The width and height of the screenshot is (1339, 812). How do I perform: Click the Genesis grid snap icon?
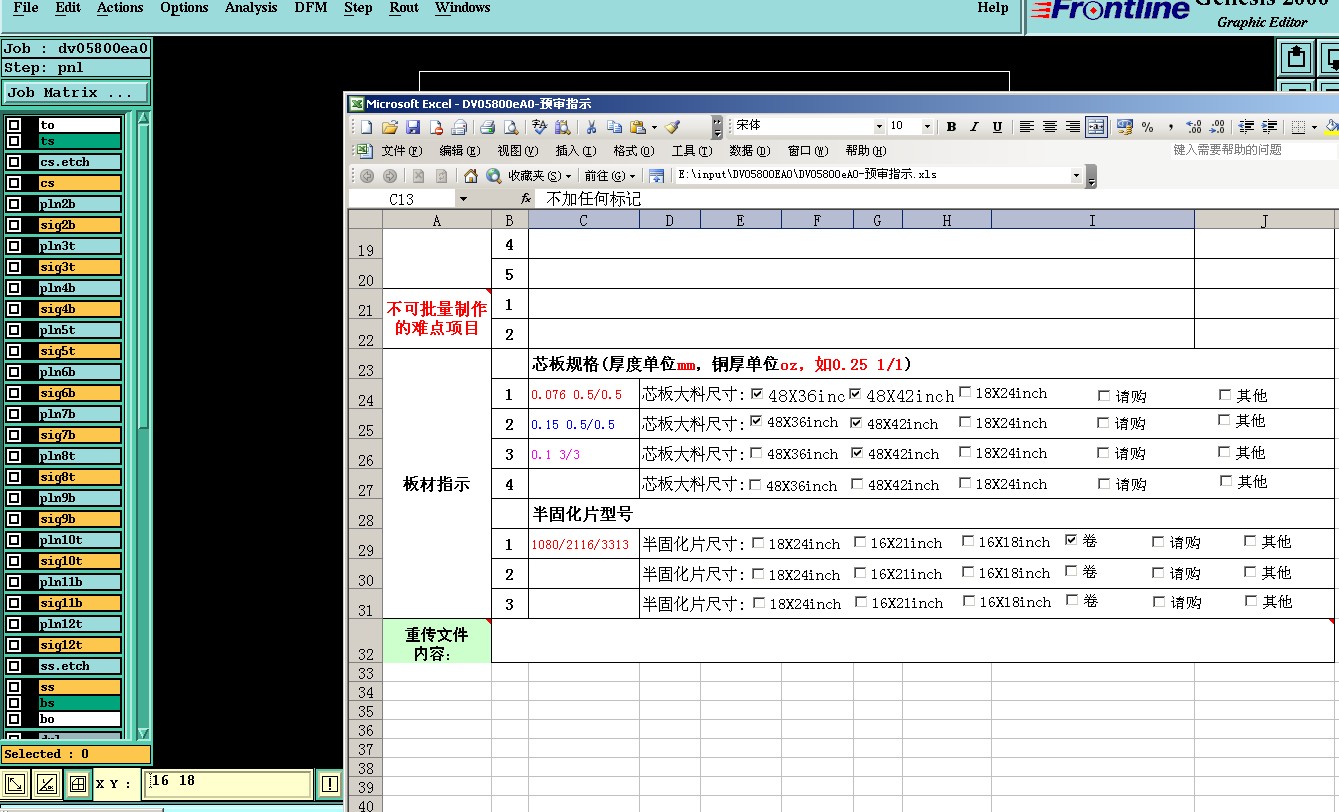77,784
